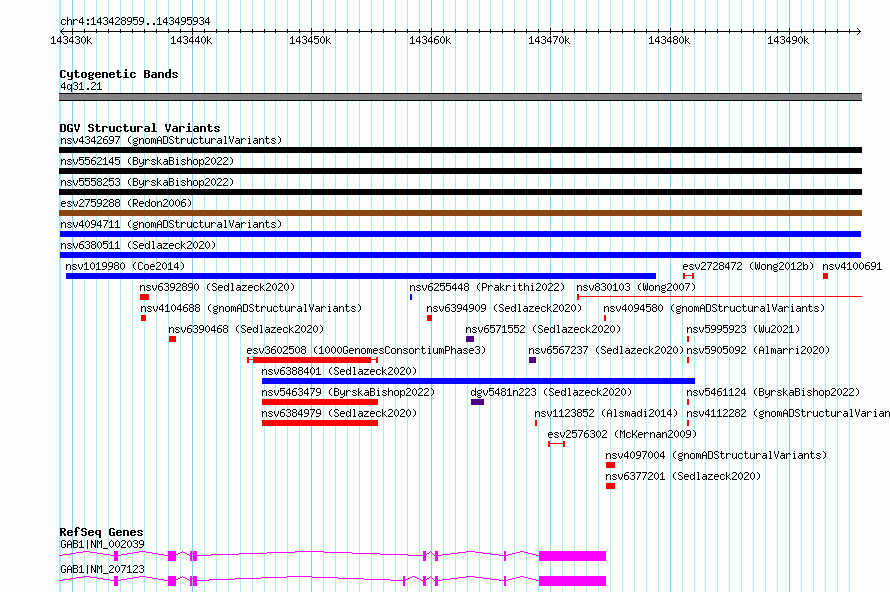Select the dgv5481n223 purple marker
Screen dimensions: 890x592
click(x=477, y=402)
